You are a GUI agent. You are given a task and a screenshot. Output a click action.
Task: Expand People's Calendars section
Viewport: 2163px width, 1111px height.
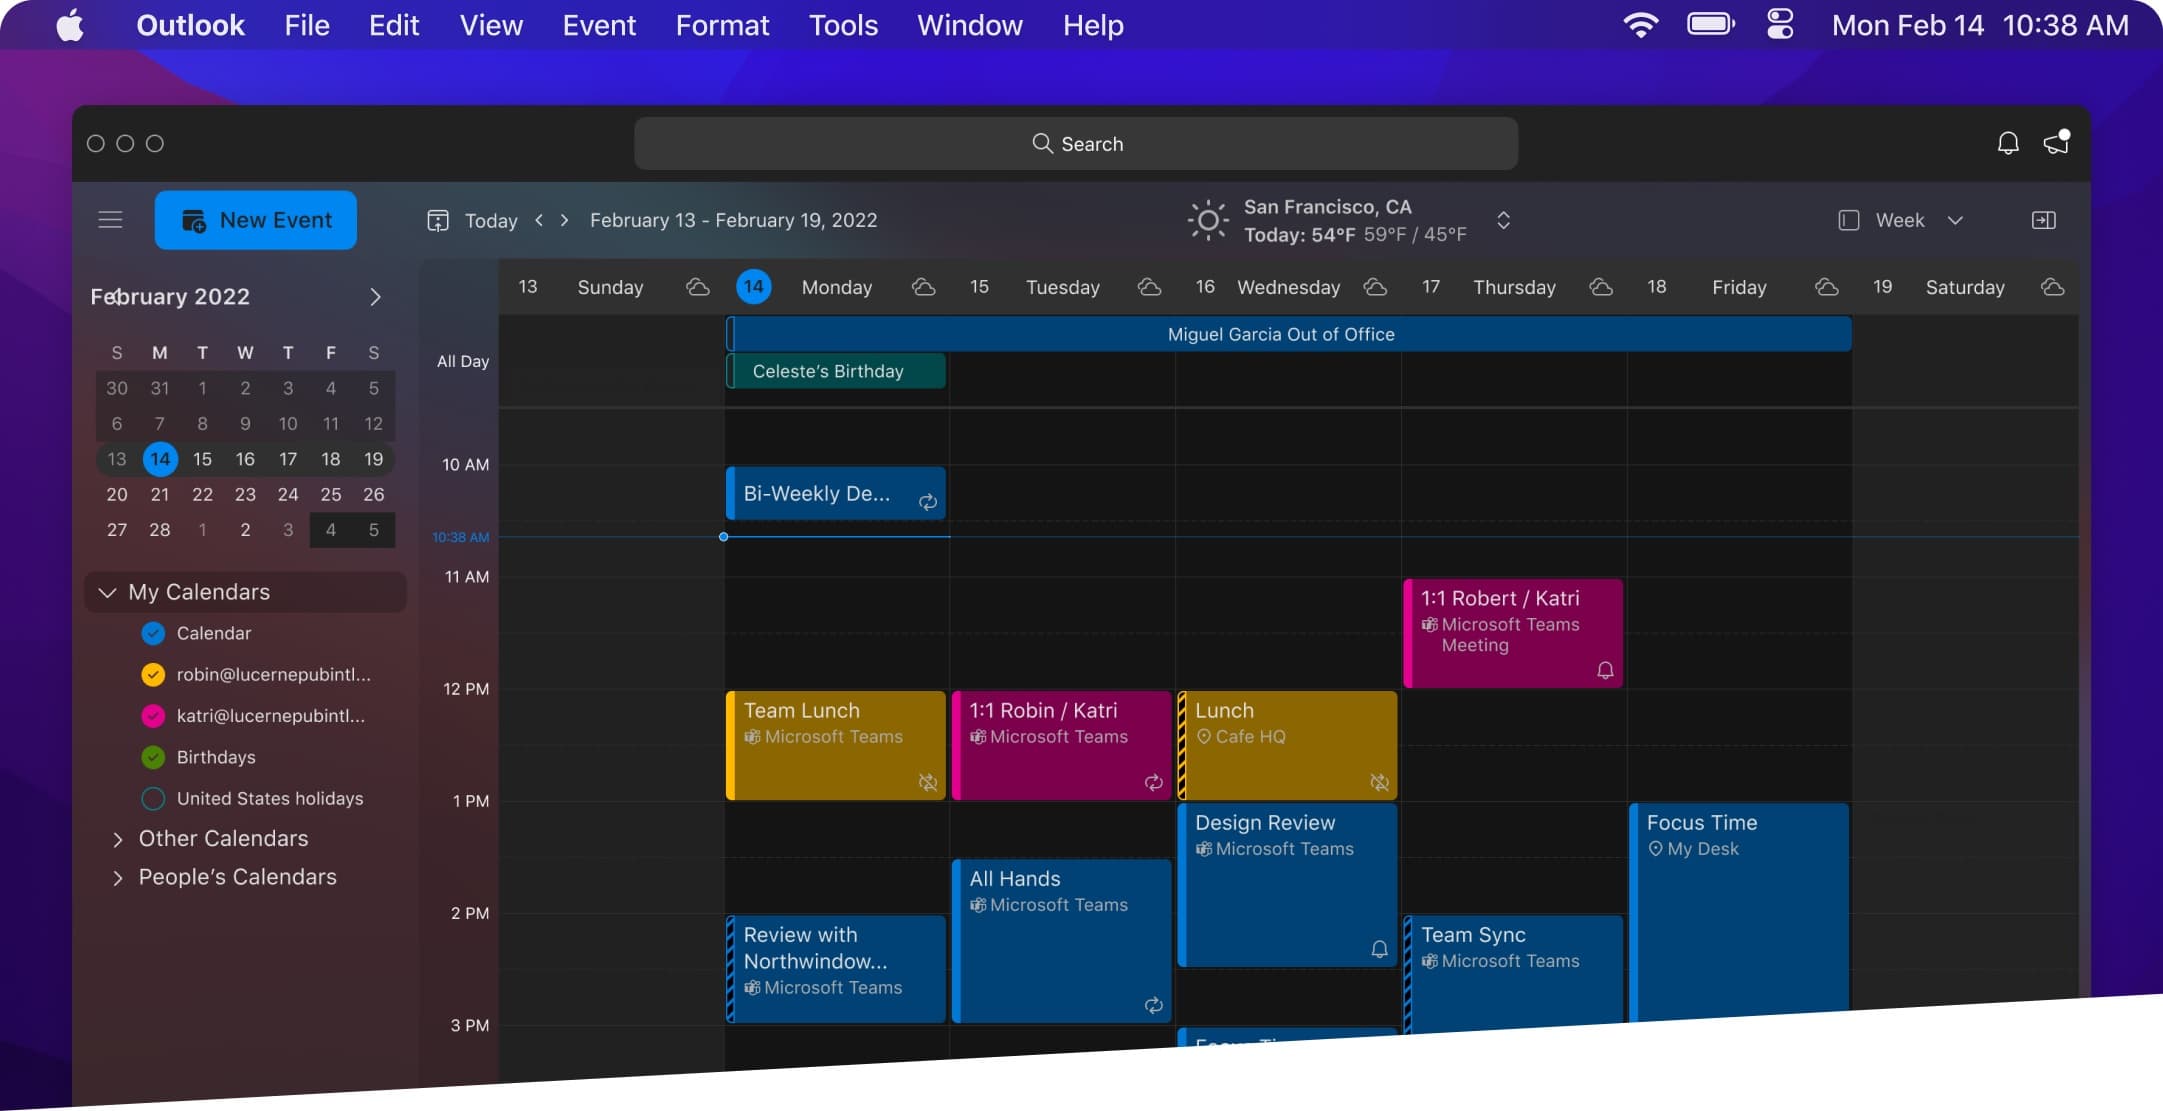click(118, 878)
